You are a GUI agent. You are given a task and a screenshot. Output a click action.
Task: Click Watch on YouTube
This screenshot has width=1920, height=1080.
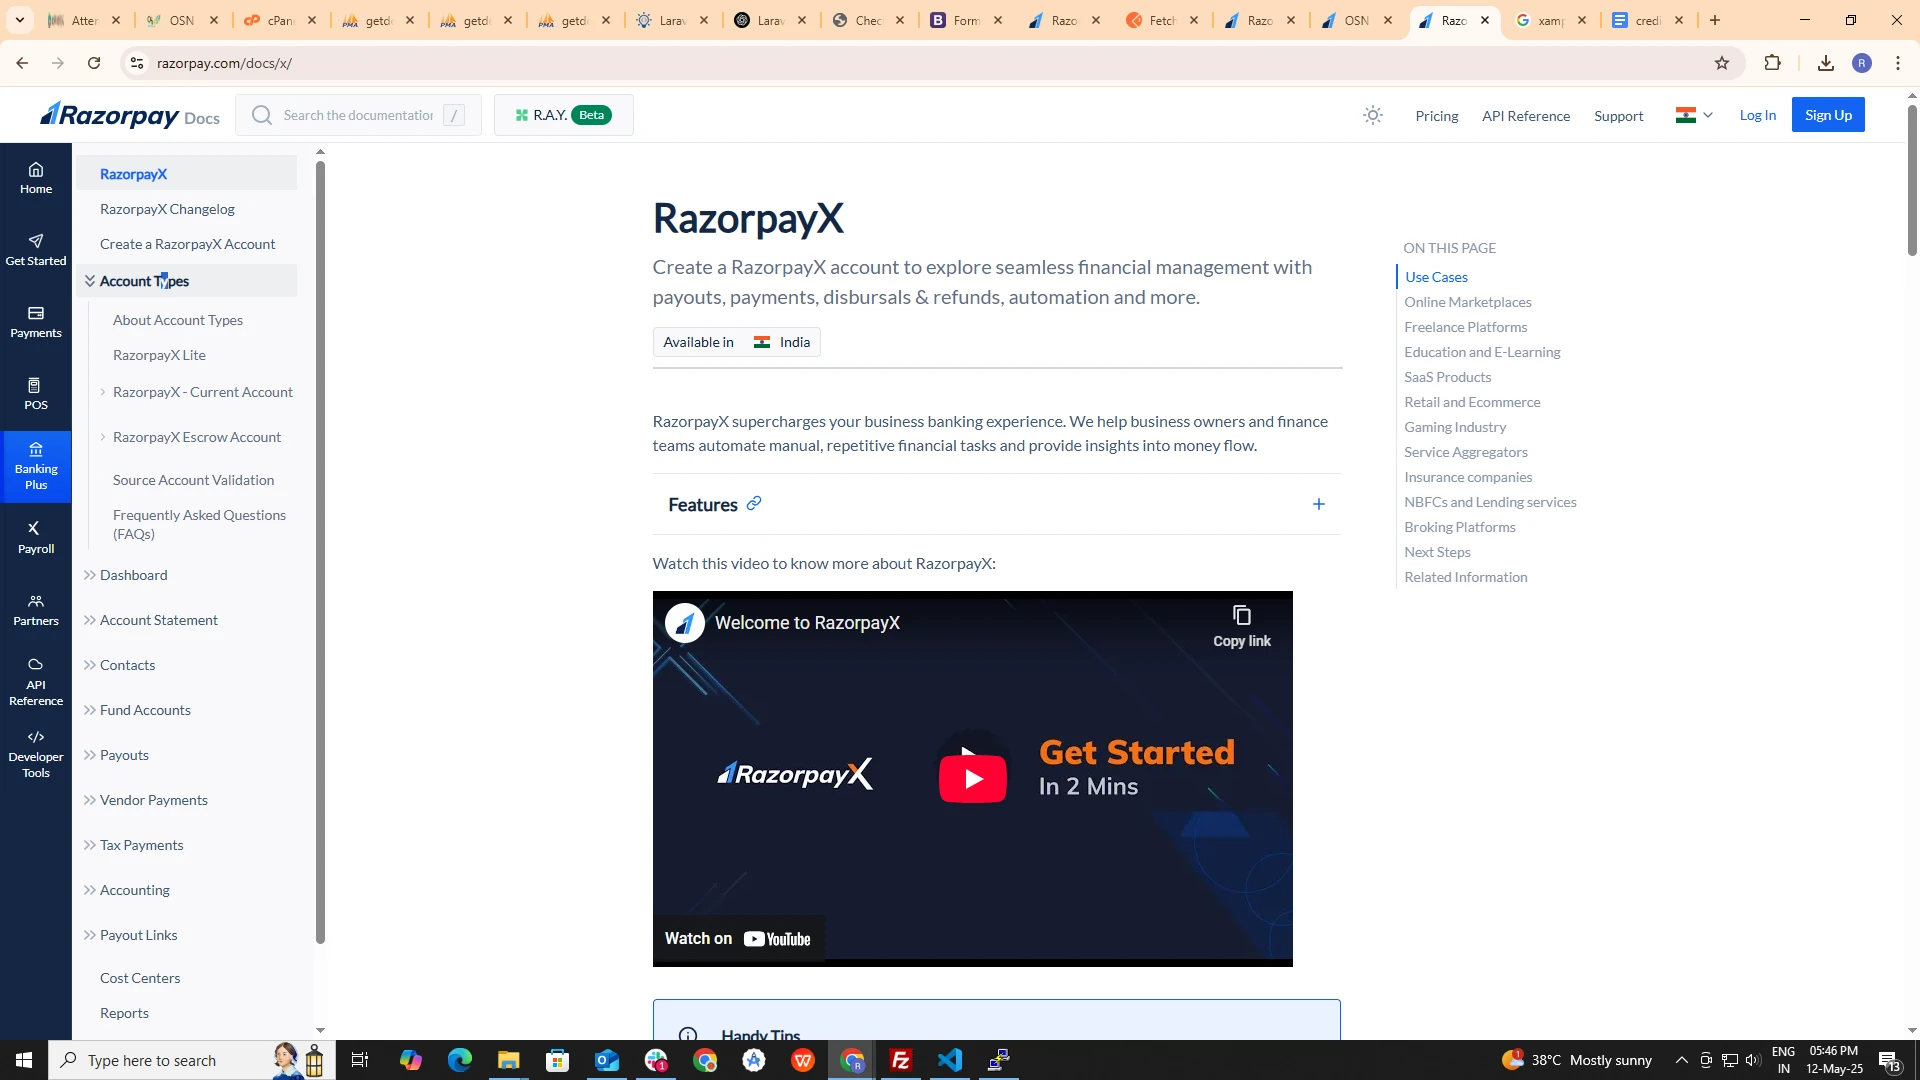(738, 938)
